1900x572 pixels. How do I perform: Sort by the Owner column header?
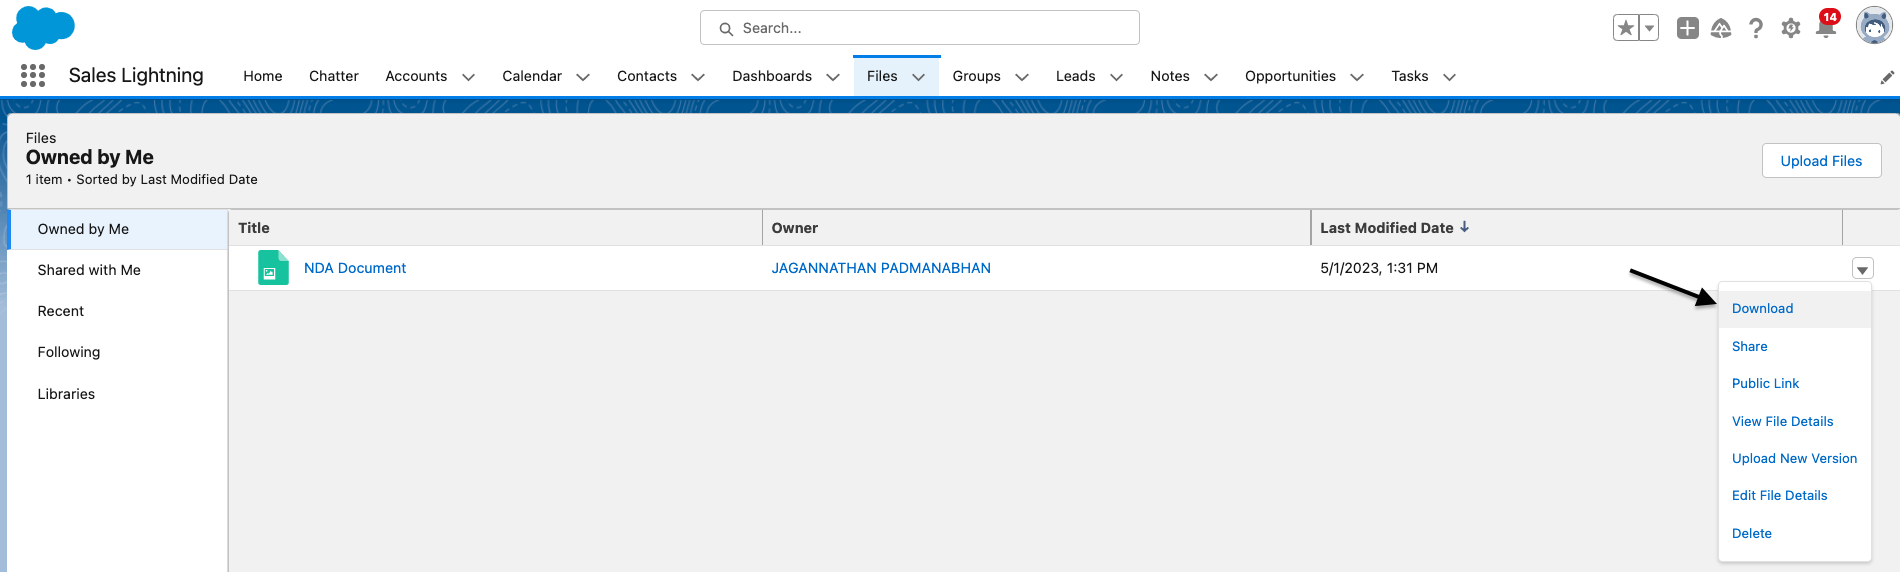tap(1036, 228)
